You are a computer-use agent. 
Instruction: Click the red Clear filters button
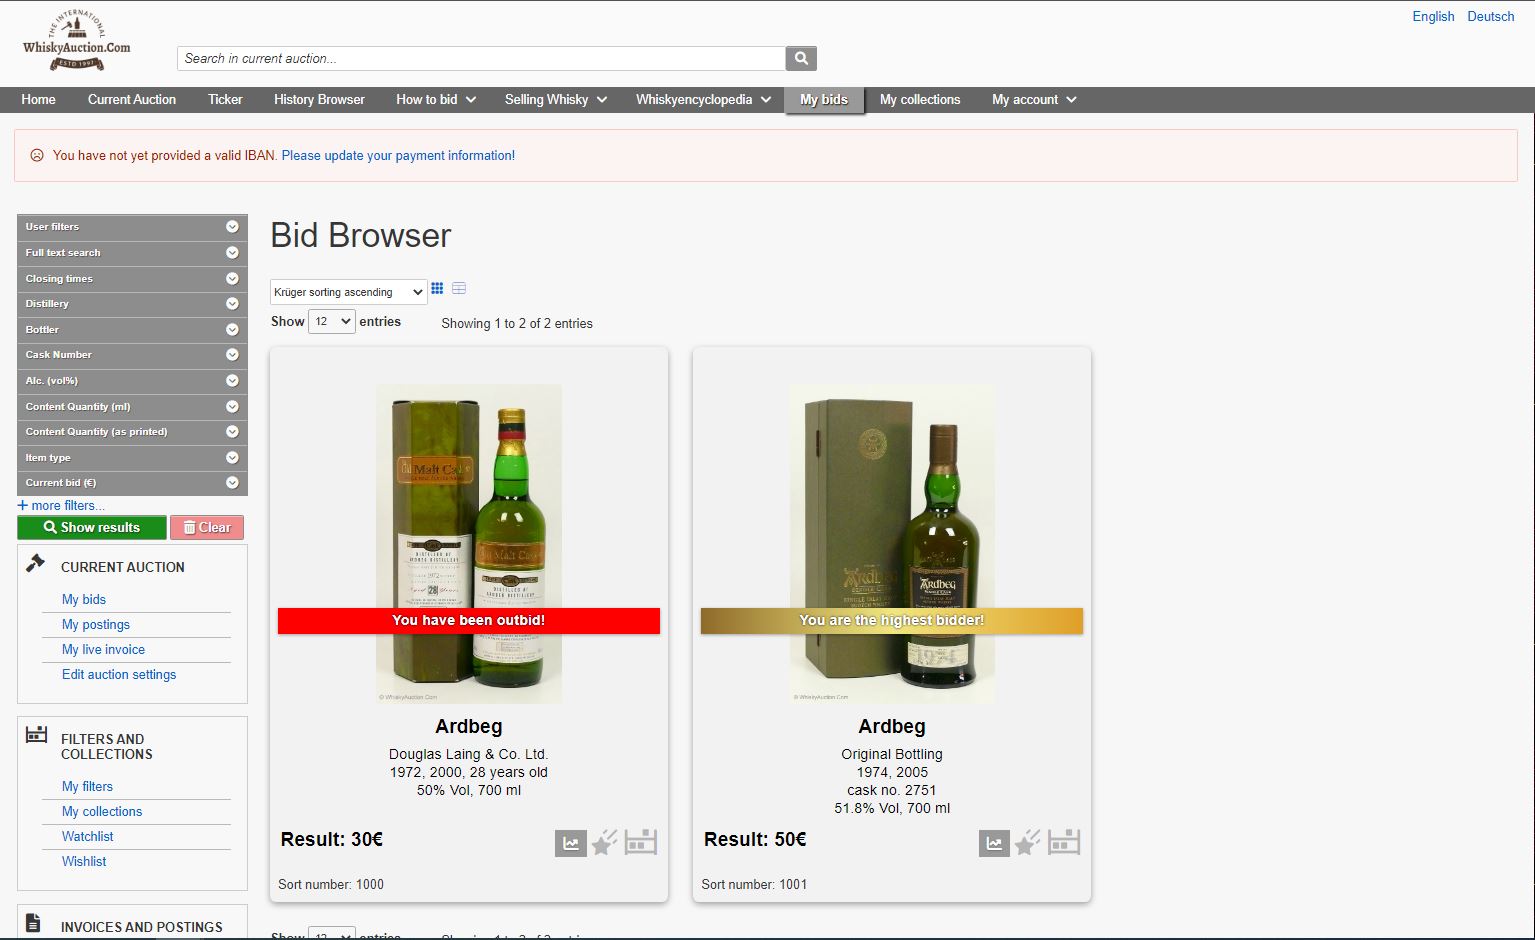click(x=207, y=528)
